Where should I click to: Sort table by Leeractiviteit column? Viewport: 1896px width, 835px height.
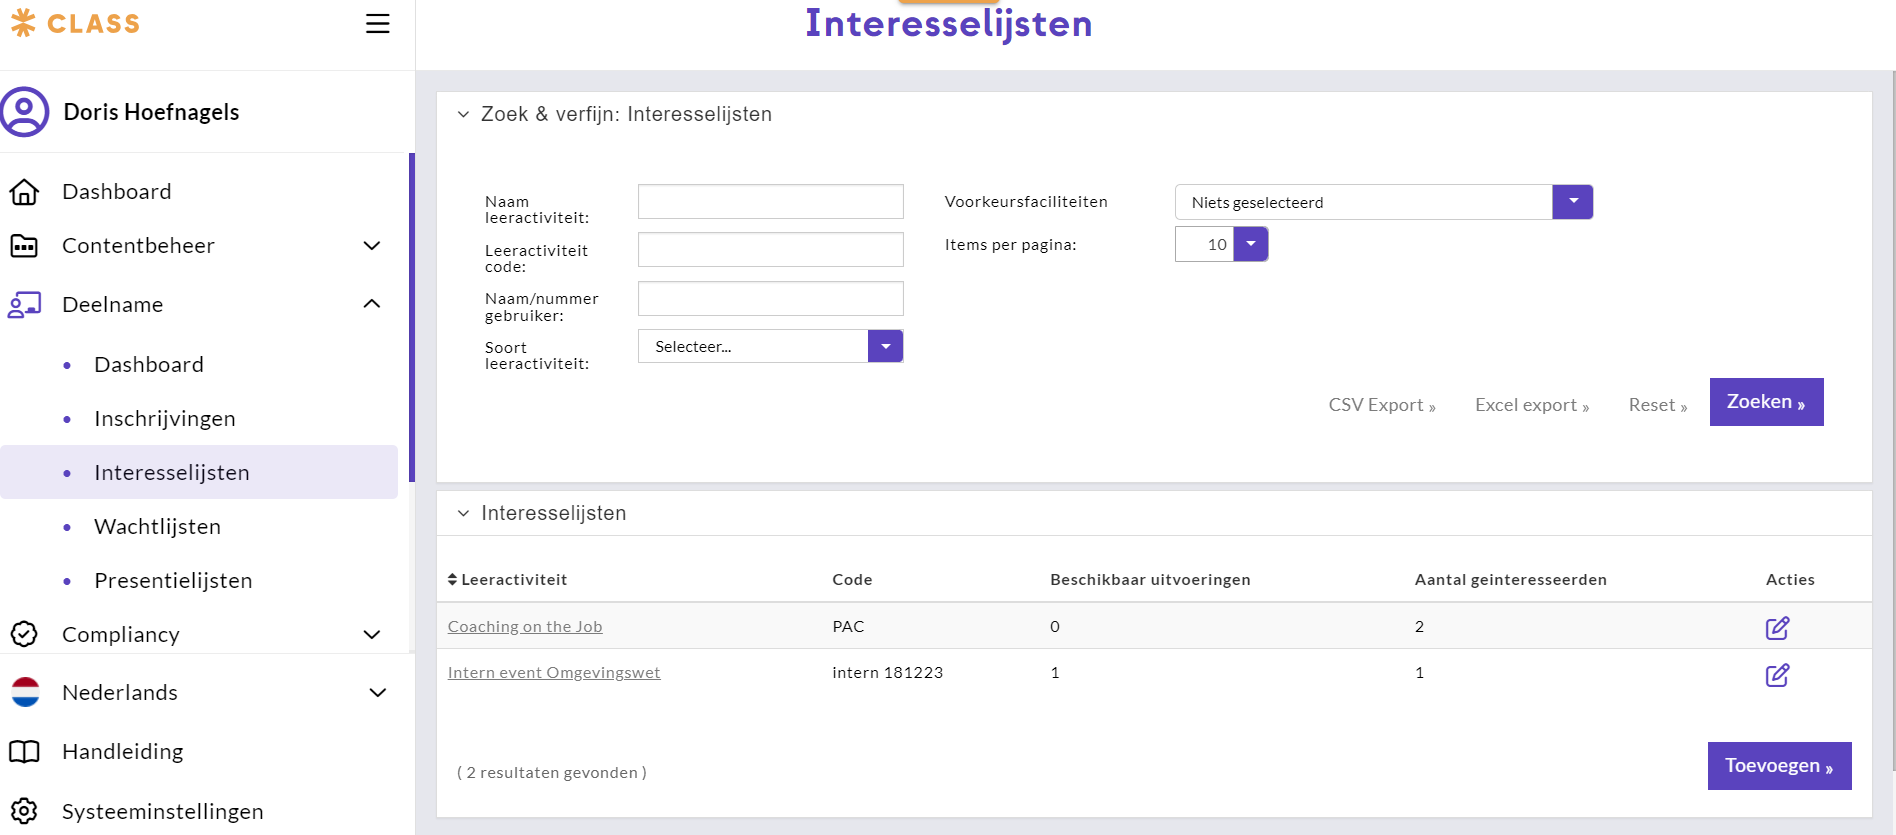click(508, 580)
